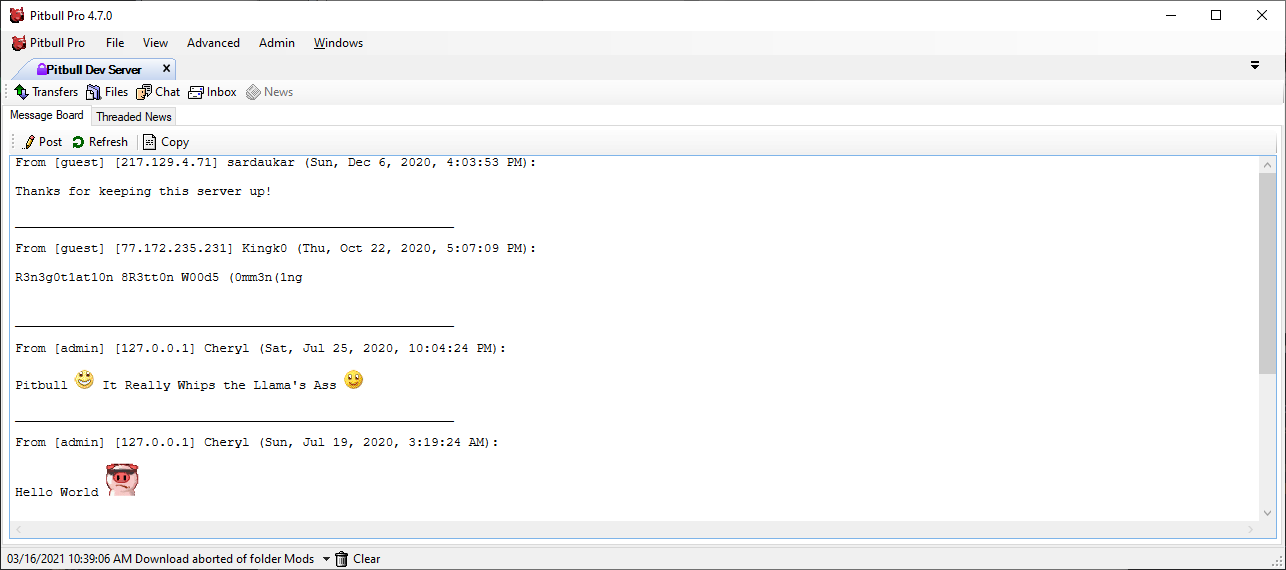Click the smiley emoticon after Llama's Ass

click(354, 380)
